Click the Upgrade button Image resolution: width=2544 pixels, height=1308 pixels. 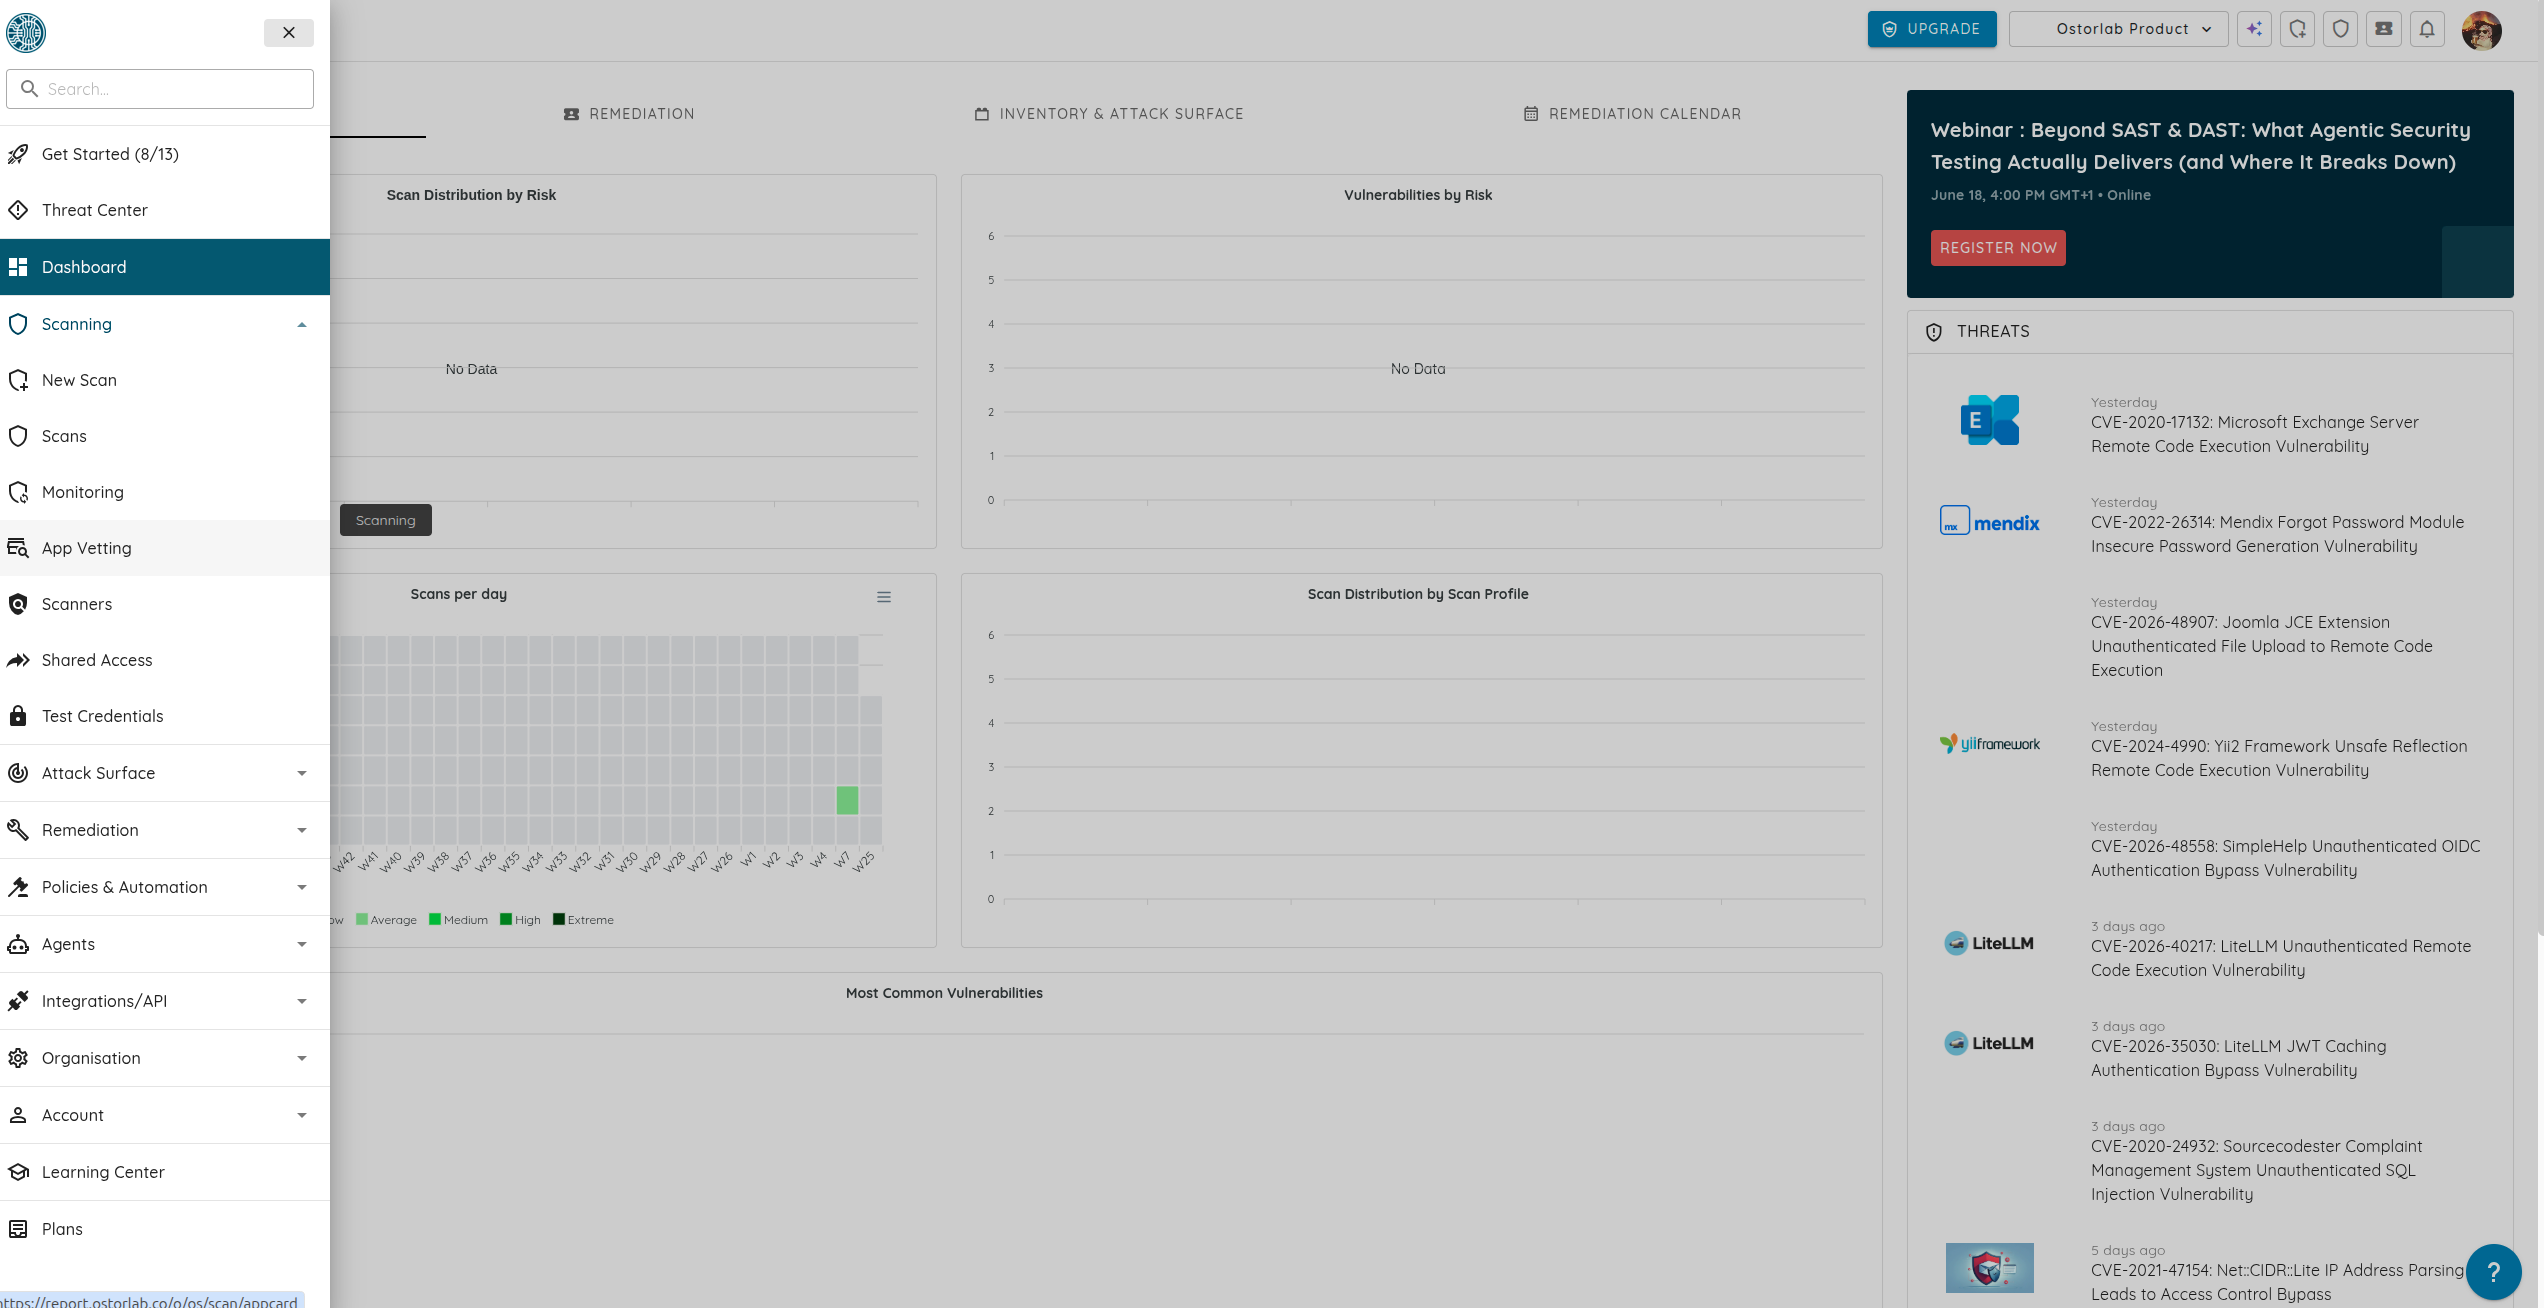(1932, 29)
